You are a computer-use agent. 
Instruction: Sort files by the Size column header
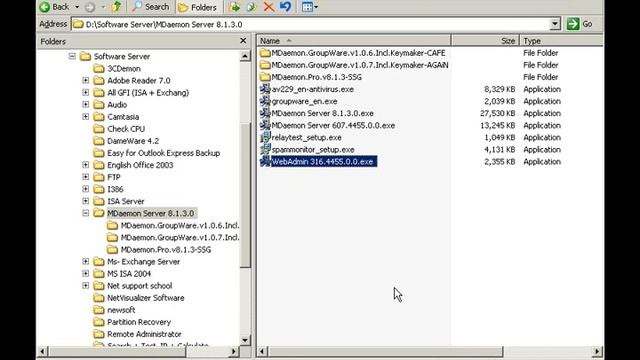pos(485,41)
